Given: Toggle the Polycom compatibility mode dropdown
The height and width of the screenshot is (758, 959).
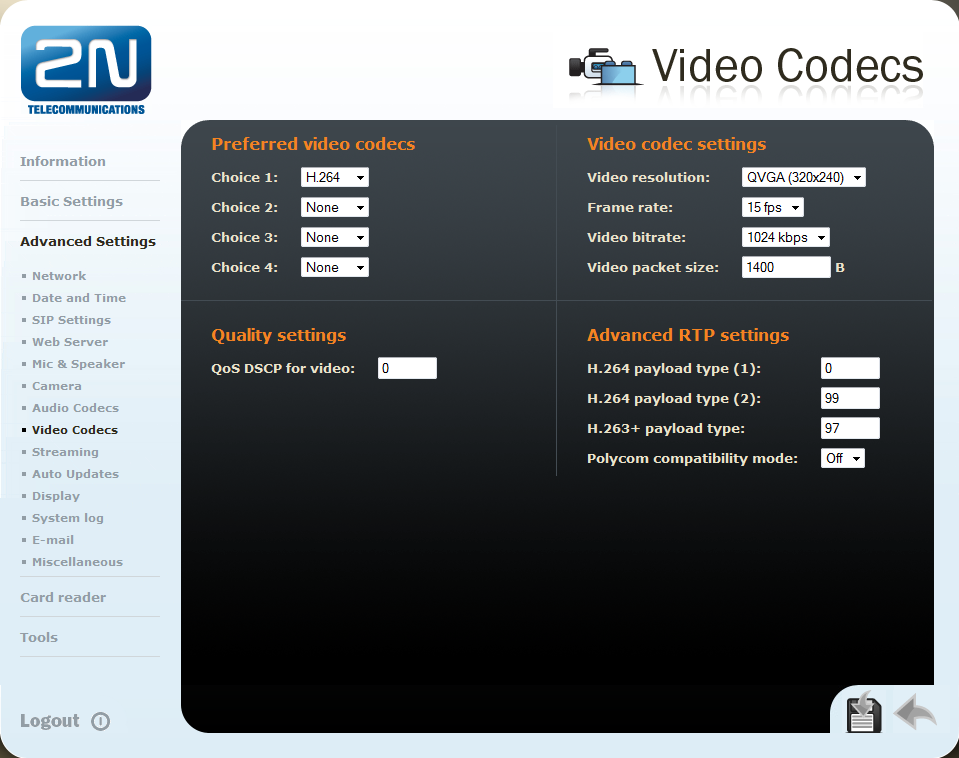Looking at the screenshot, I should pyautogui.click(x=842, y=459).
